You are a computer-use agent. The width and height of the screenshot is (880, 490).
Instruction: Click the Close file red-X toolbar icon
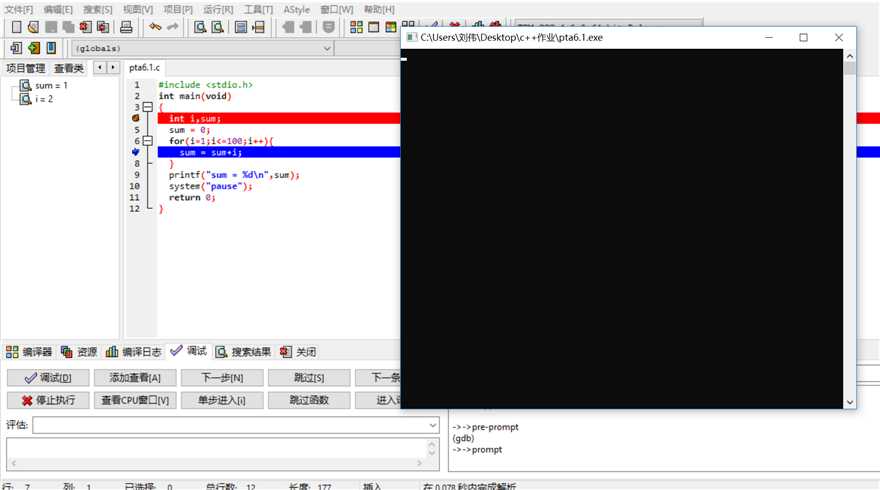[85, 27]
